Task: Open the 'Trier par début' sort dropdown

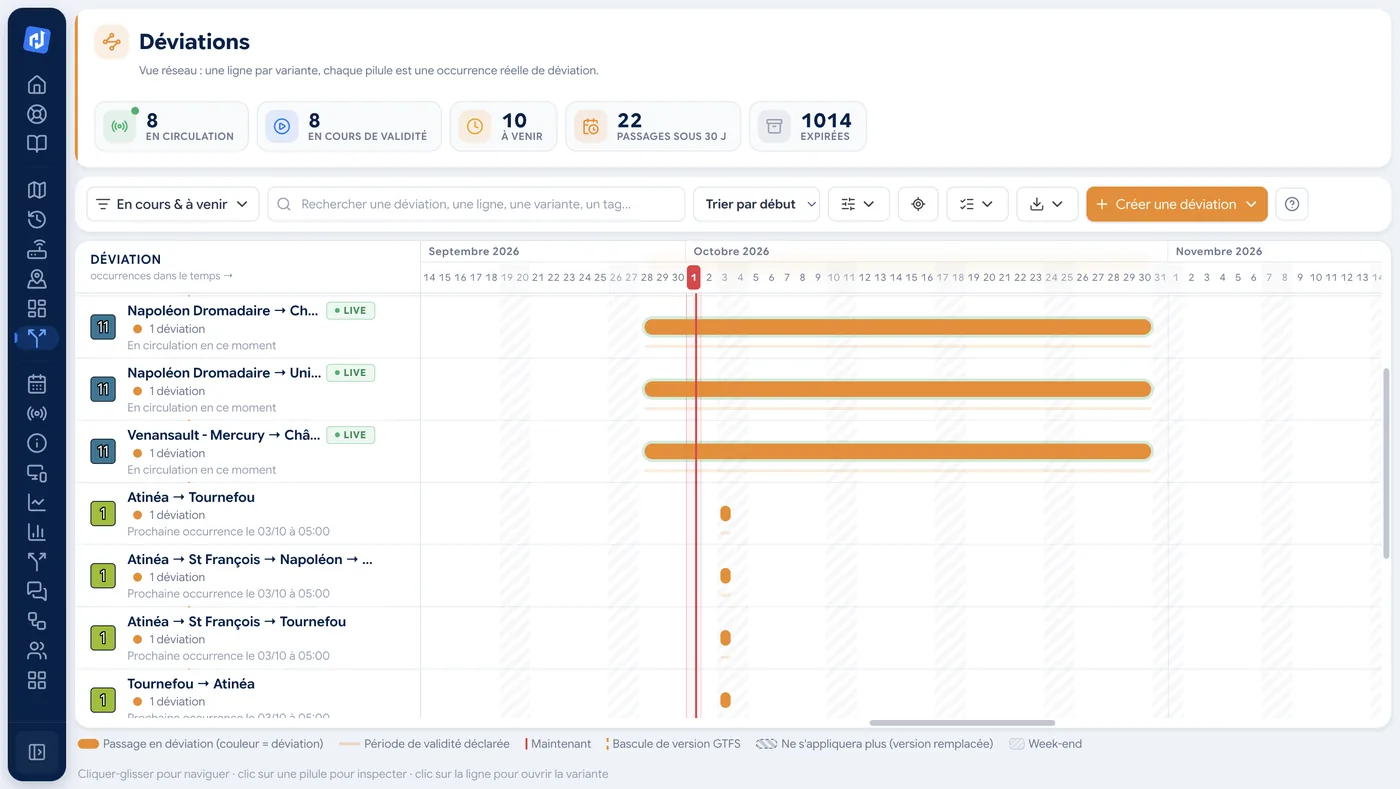Action: click(756, 204)
